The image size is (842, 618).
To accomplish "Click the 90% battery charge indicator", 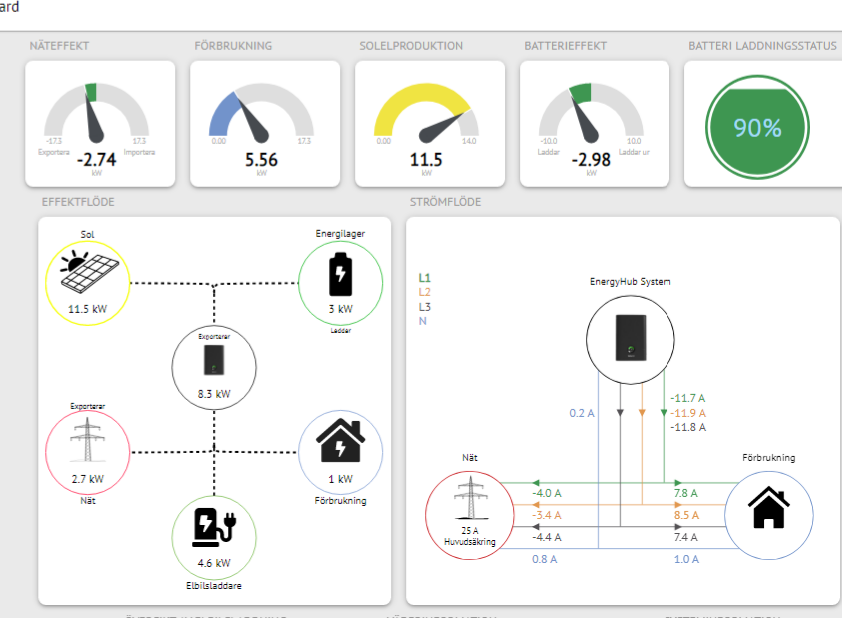I will (x=757, y=128).
